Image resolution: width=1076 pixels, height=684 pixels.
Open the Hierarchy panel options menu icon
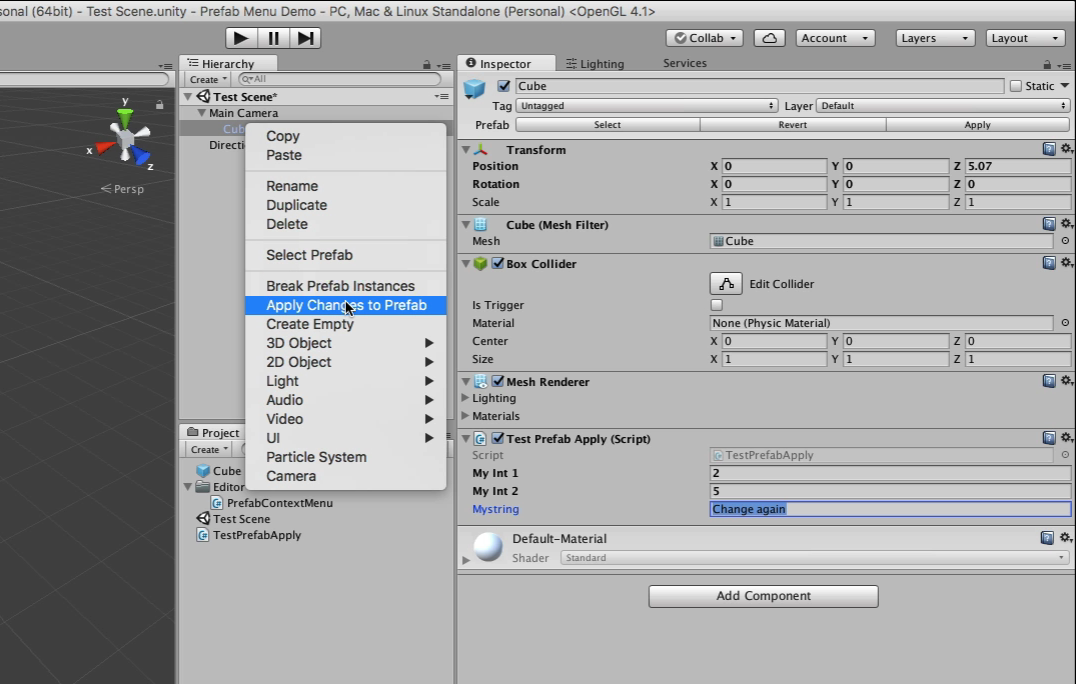(443, 66)
